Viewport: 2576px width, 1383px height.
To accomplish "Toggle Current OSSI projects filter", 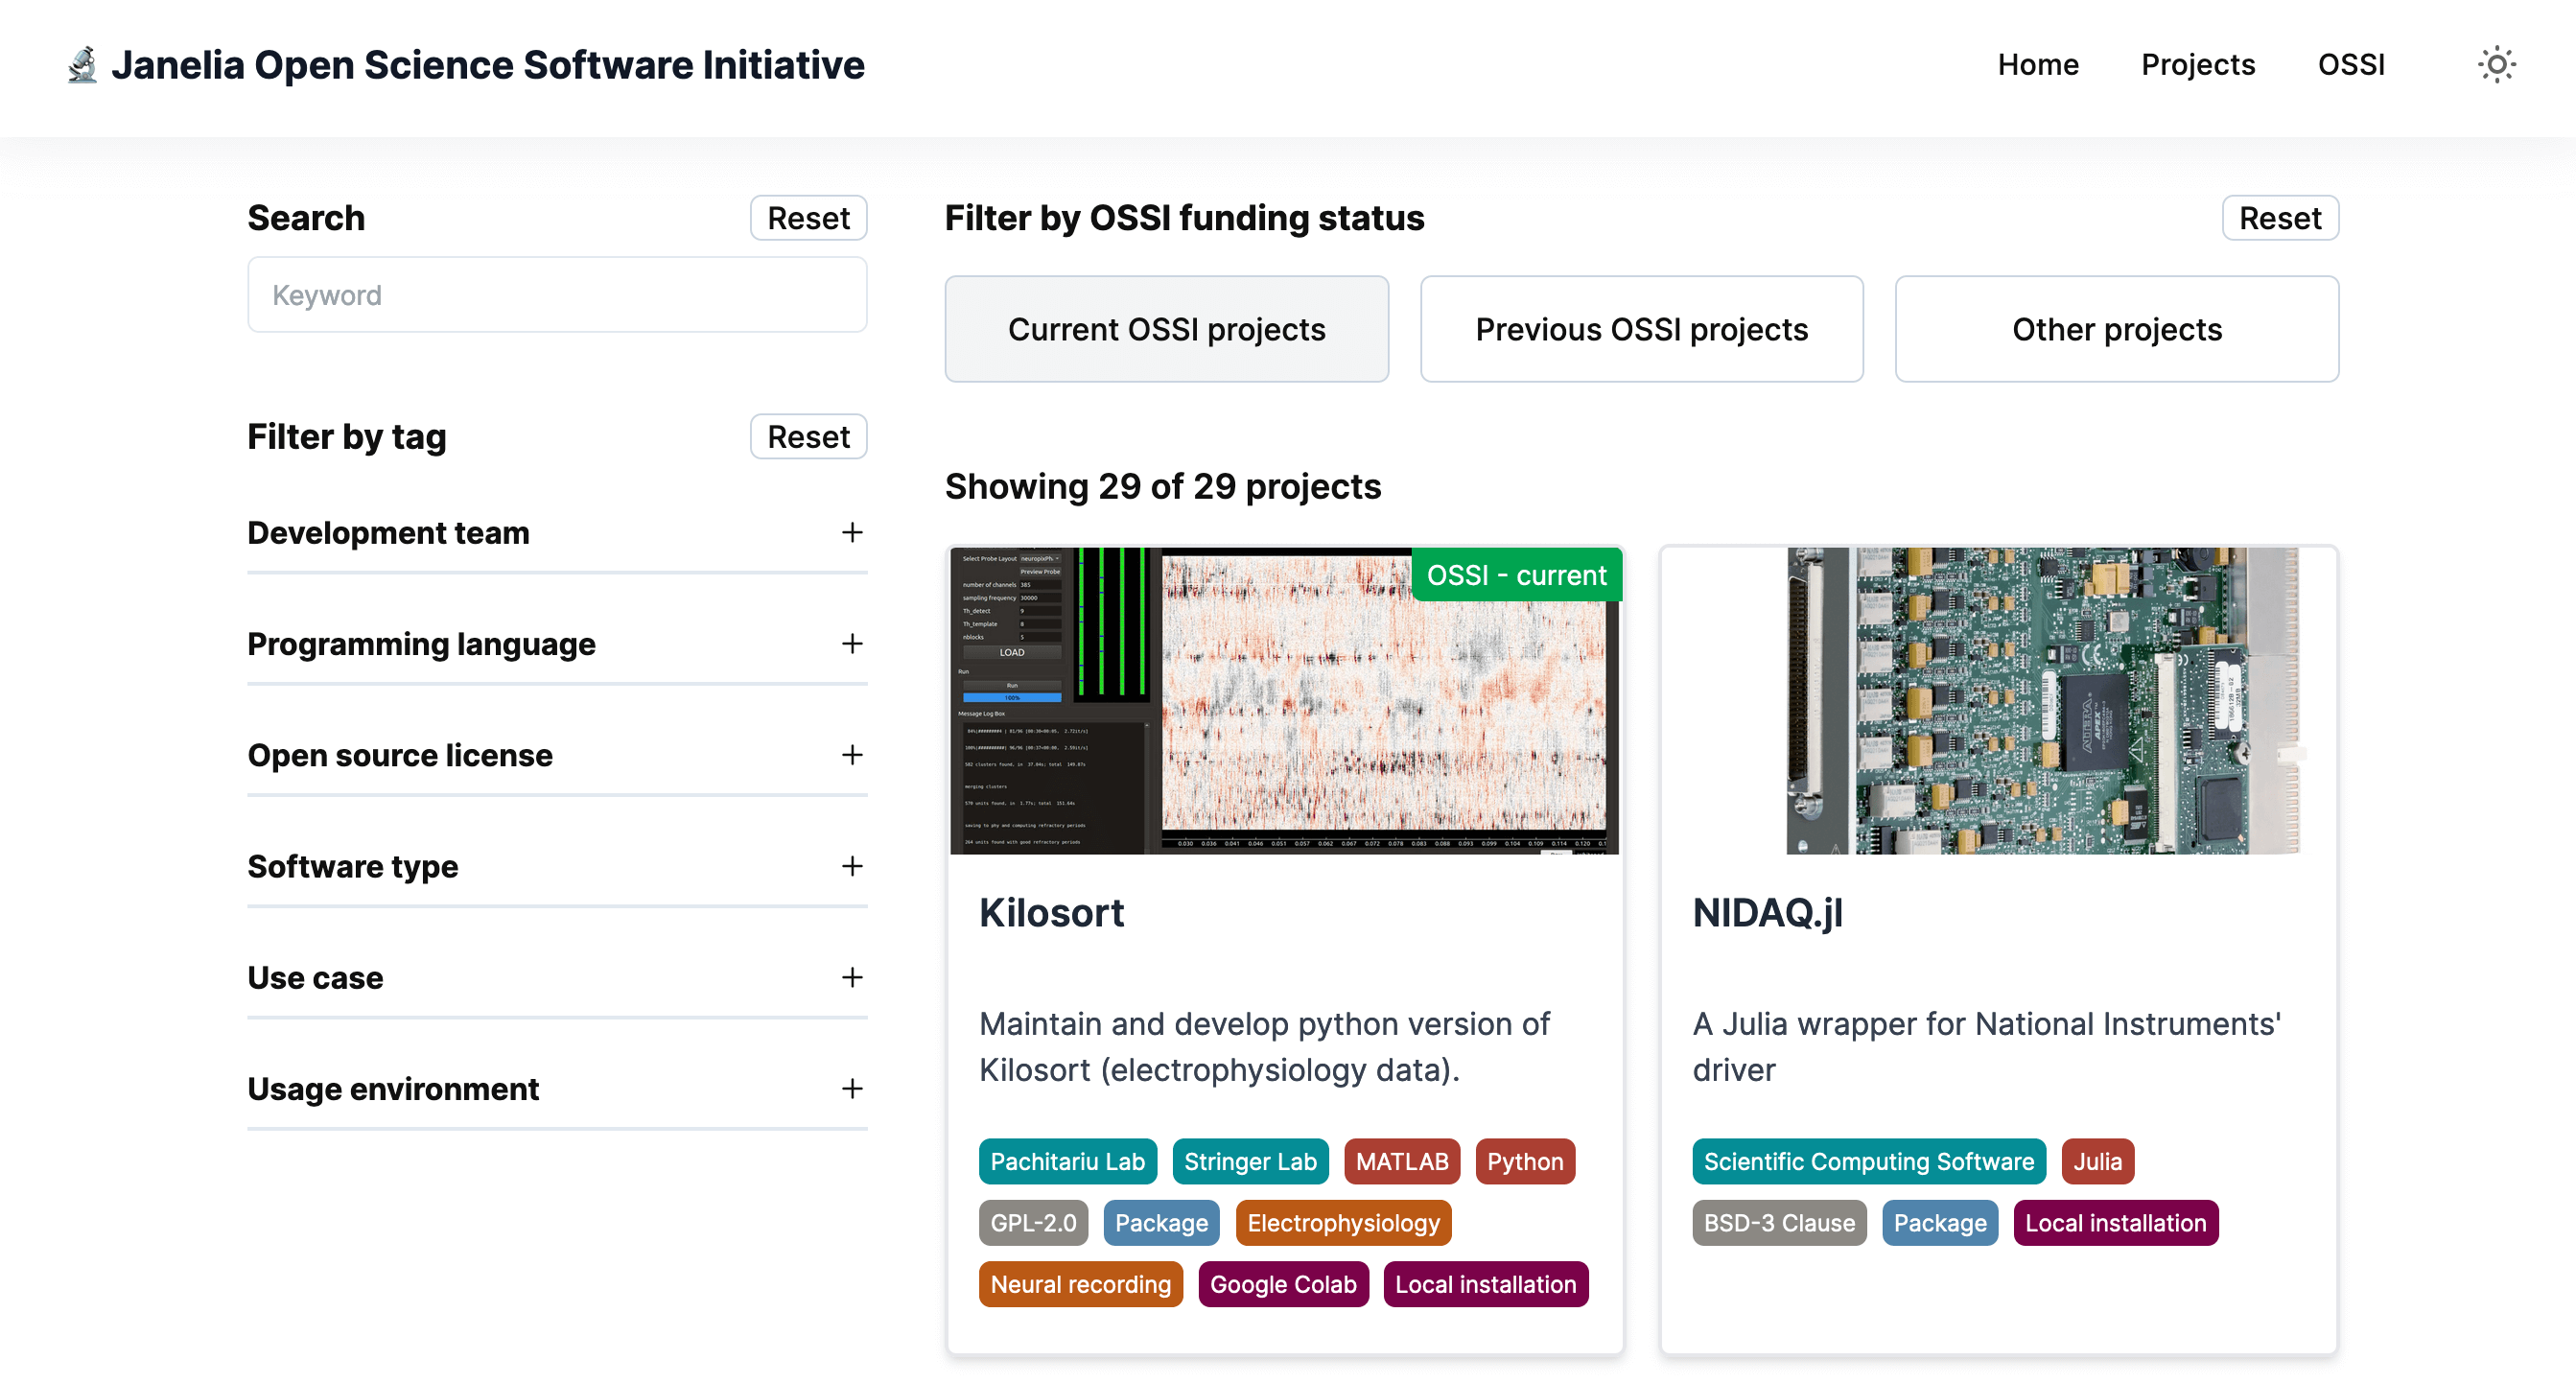I will [1166, 329].
